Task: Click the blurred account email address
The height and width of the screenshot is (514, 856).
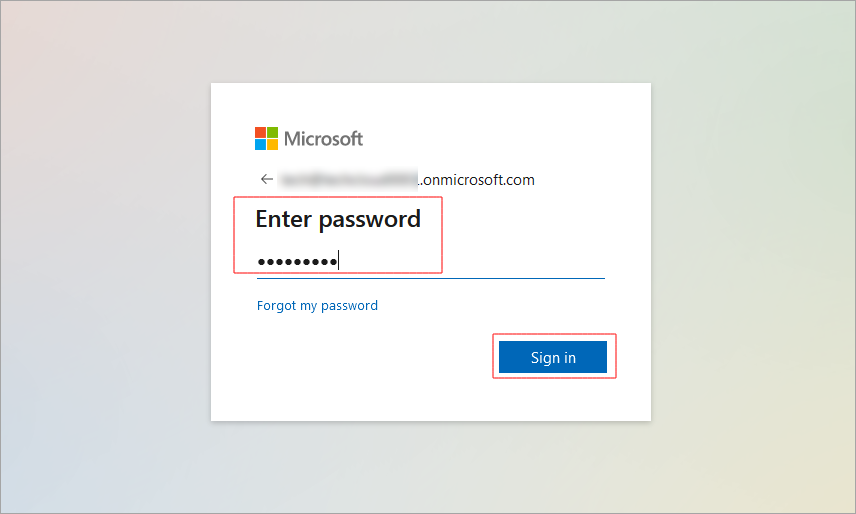Action: 346,180
